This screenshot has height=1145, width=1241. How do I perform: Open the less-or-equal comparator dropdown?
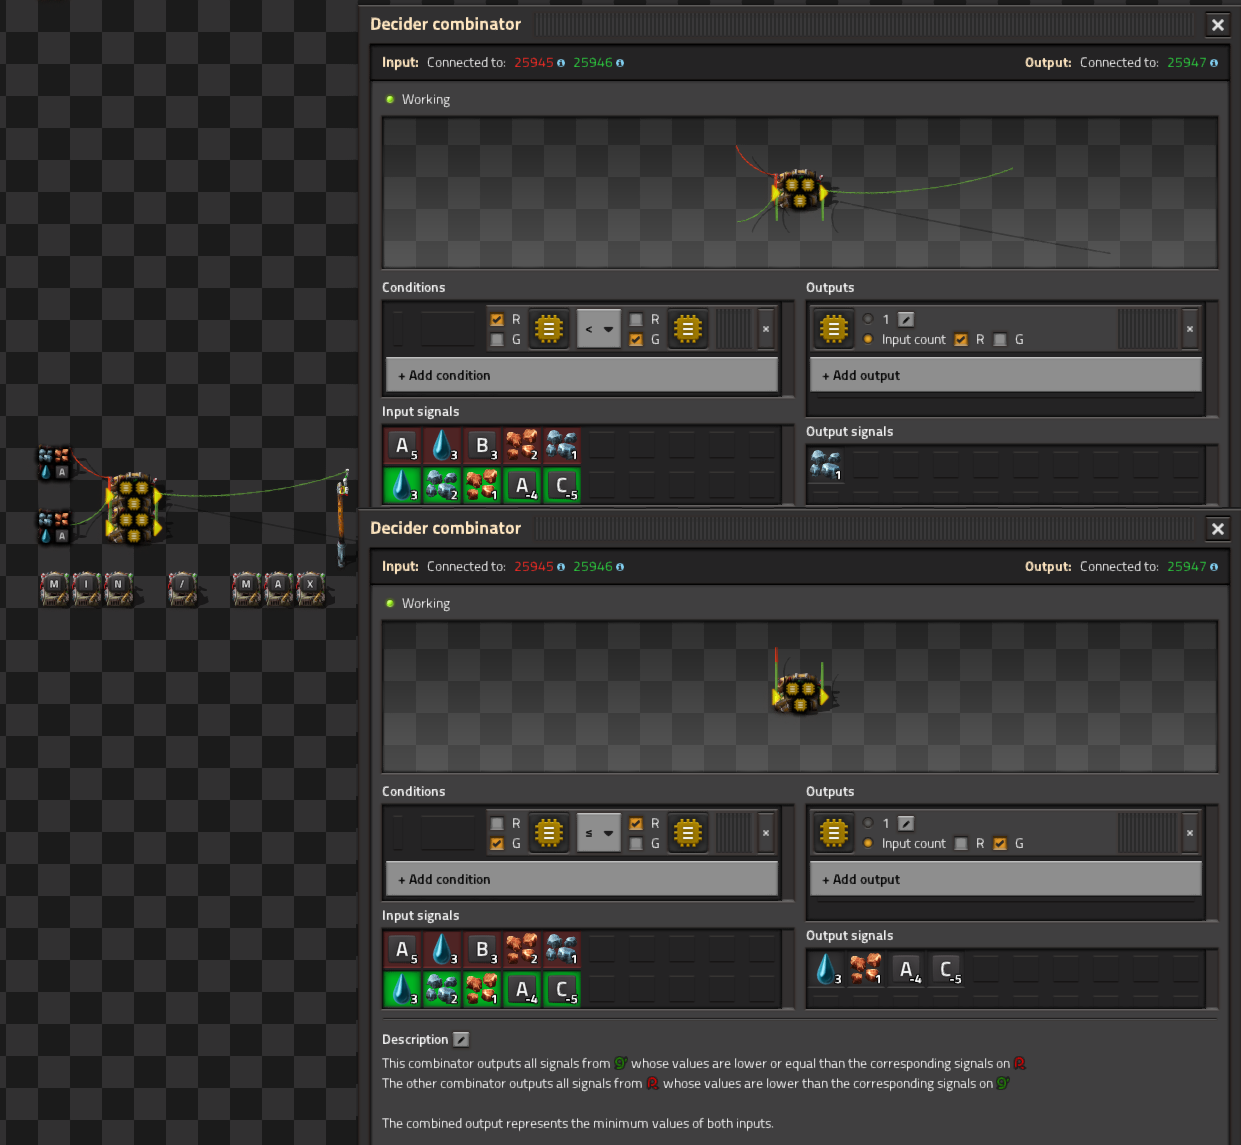click(x=598, y=833)
